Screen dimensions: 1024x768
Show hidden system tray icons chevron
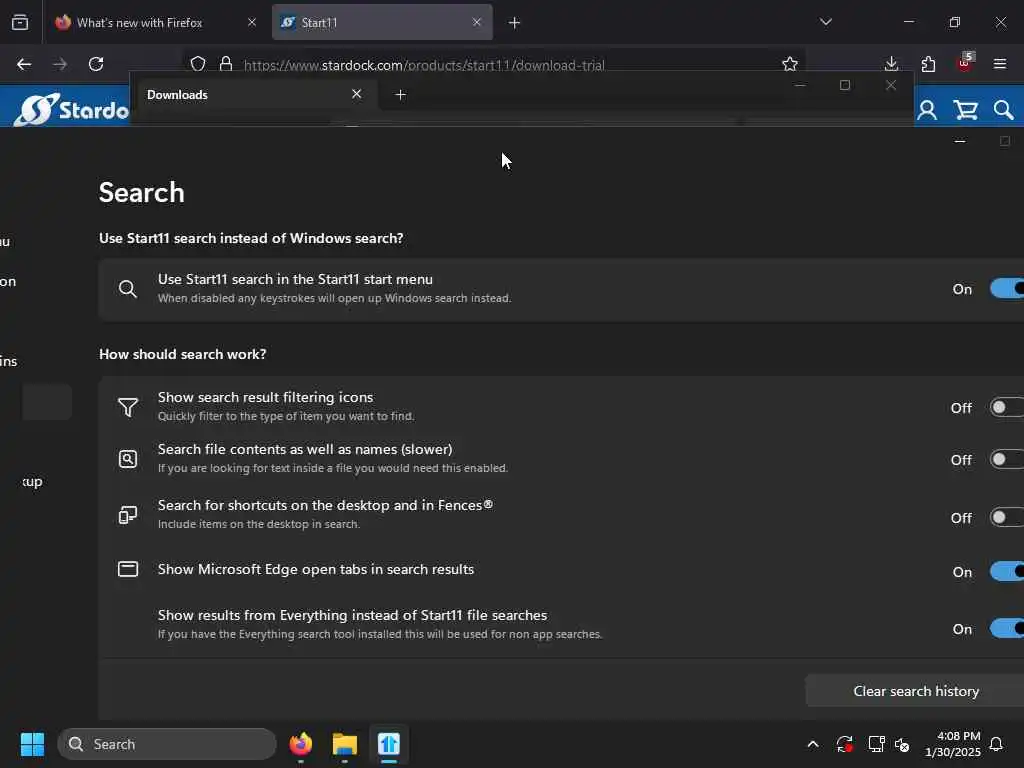coord(813,744)
